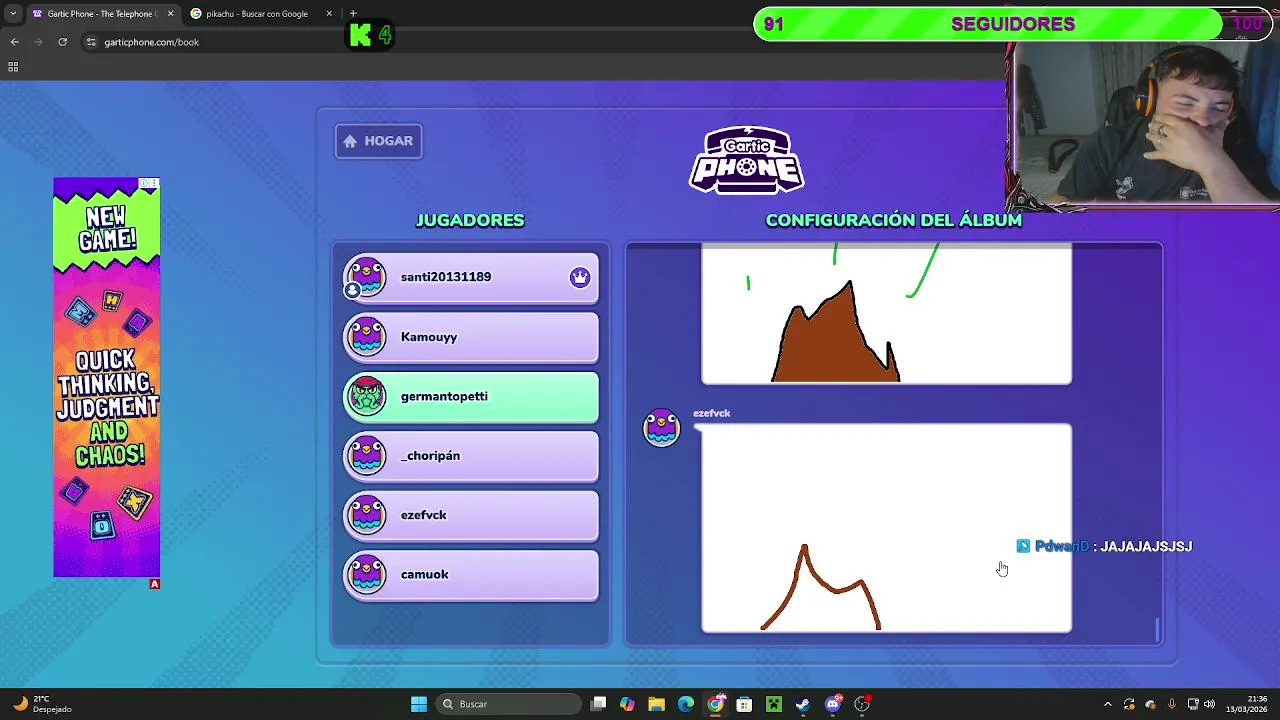
Task: Click santi20131189's avatar icon
Action: pos(366,277)
